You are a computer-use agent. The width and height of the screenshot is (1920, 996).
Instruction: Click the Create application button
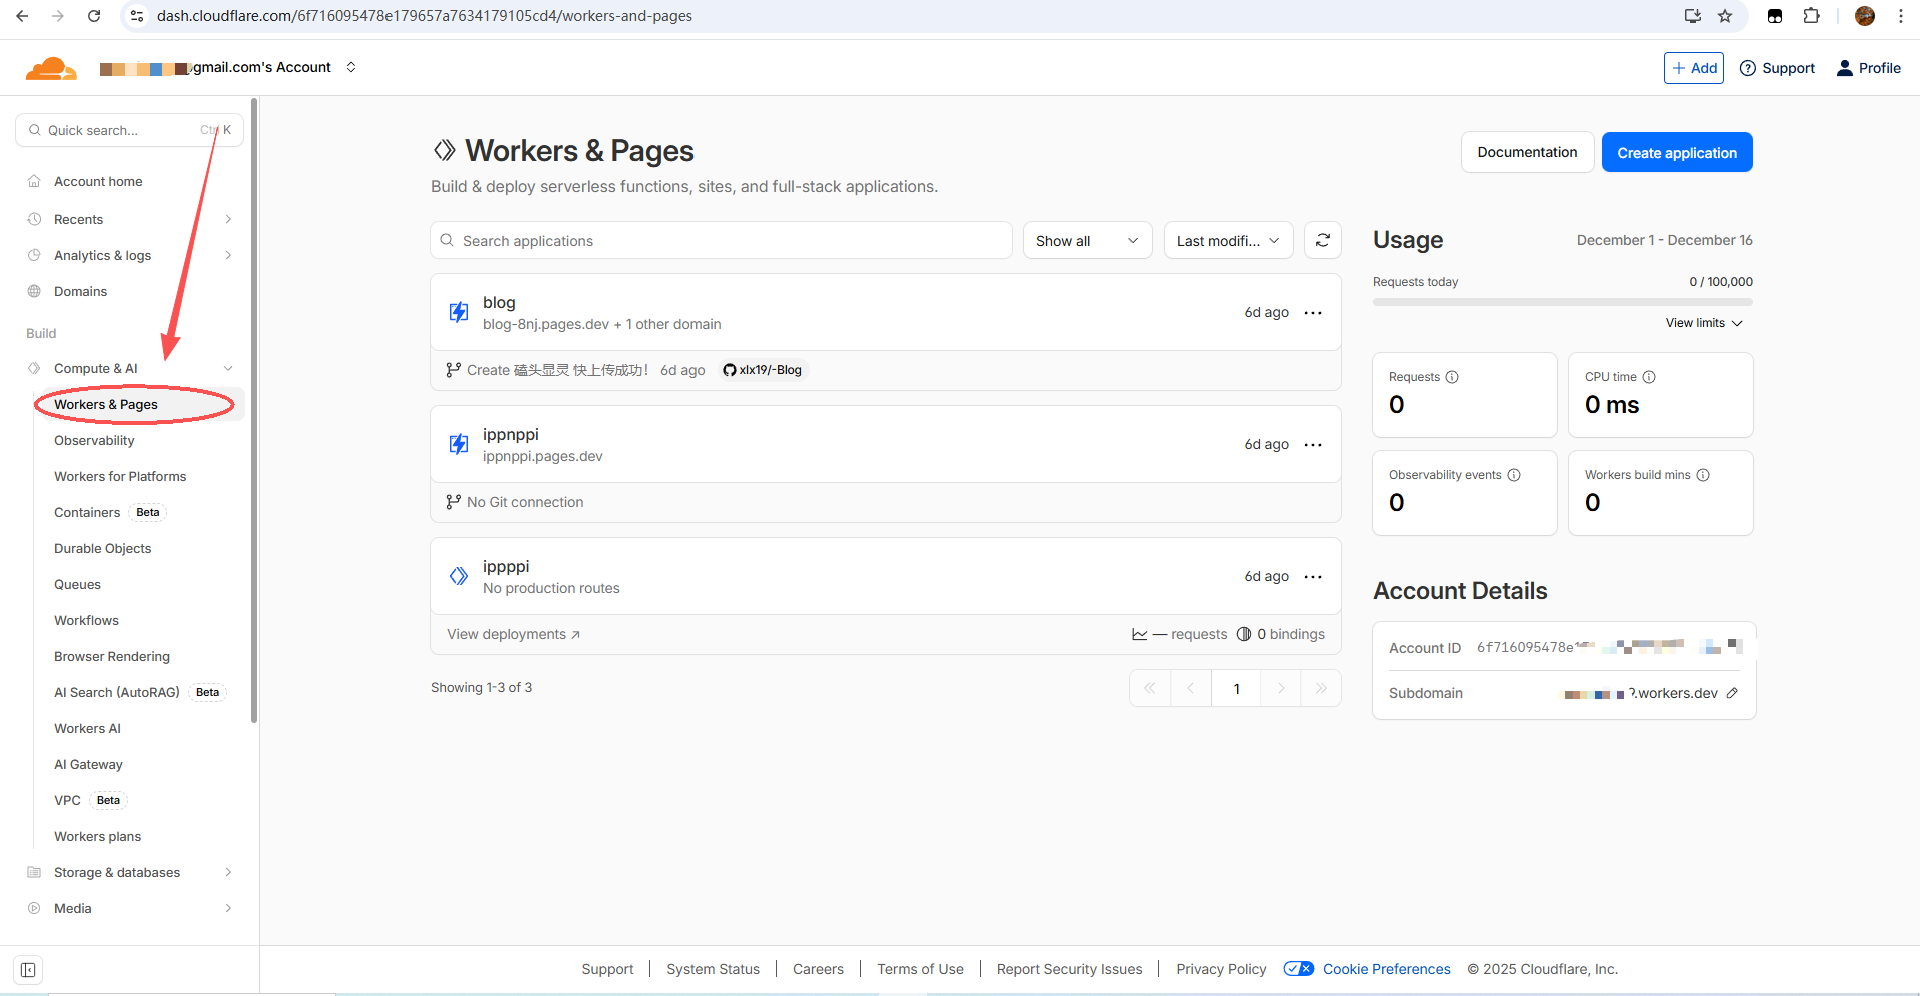tap(1677, 152)
